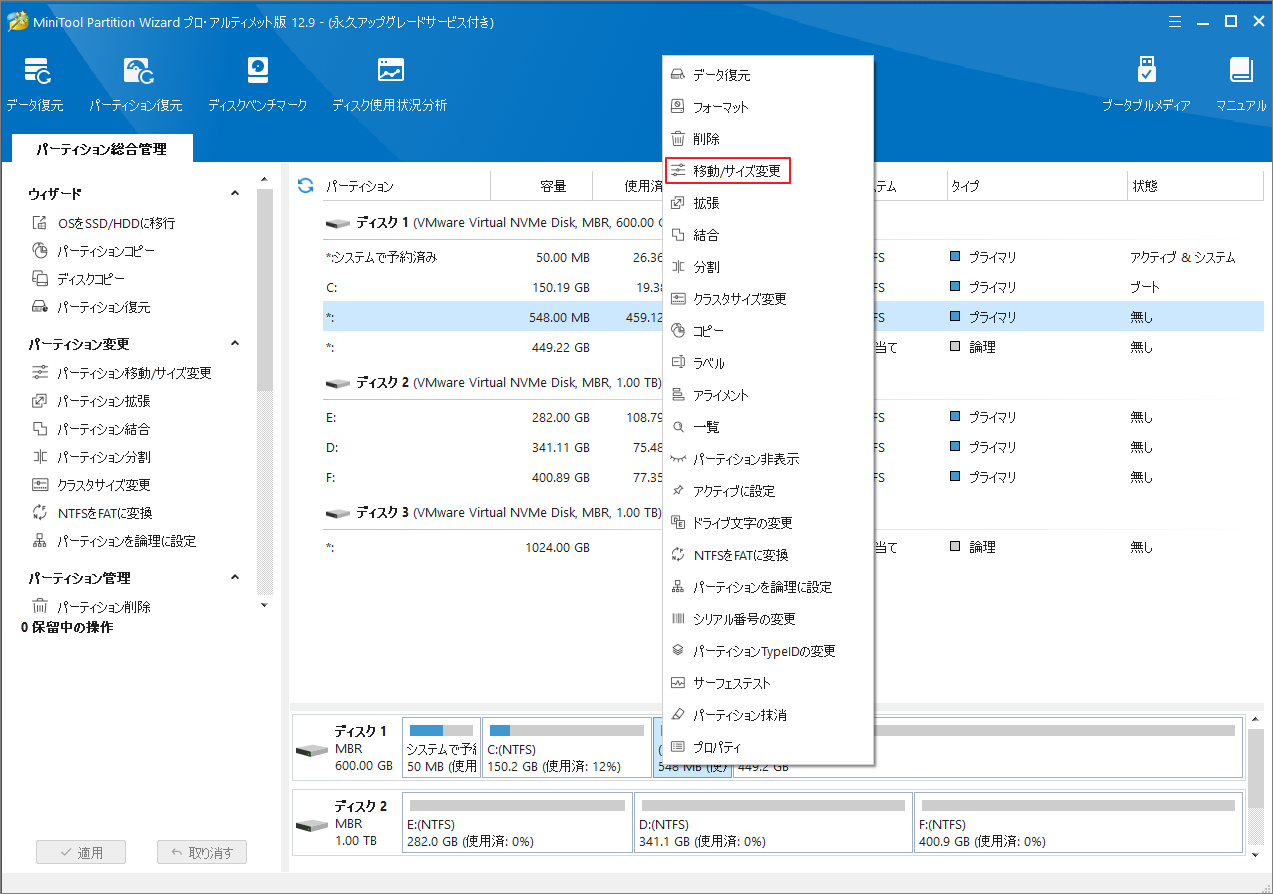Select the C: partition row
Screen dimensions: 1273x894
[x=793, y=287]
